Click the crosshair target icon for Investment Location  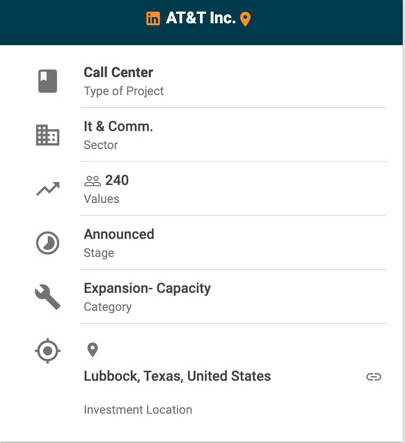coord(48,351)
